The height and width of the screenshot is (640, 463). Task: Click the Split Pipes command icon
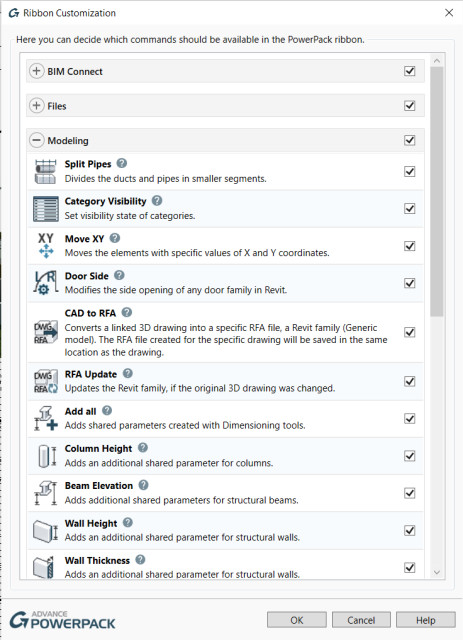(x=45, y=171)
